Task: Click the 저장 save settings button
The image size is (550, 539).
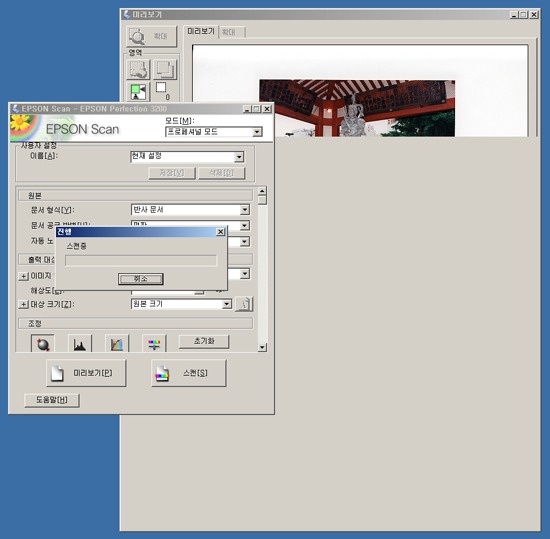Action: (x=172, y=173)
